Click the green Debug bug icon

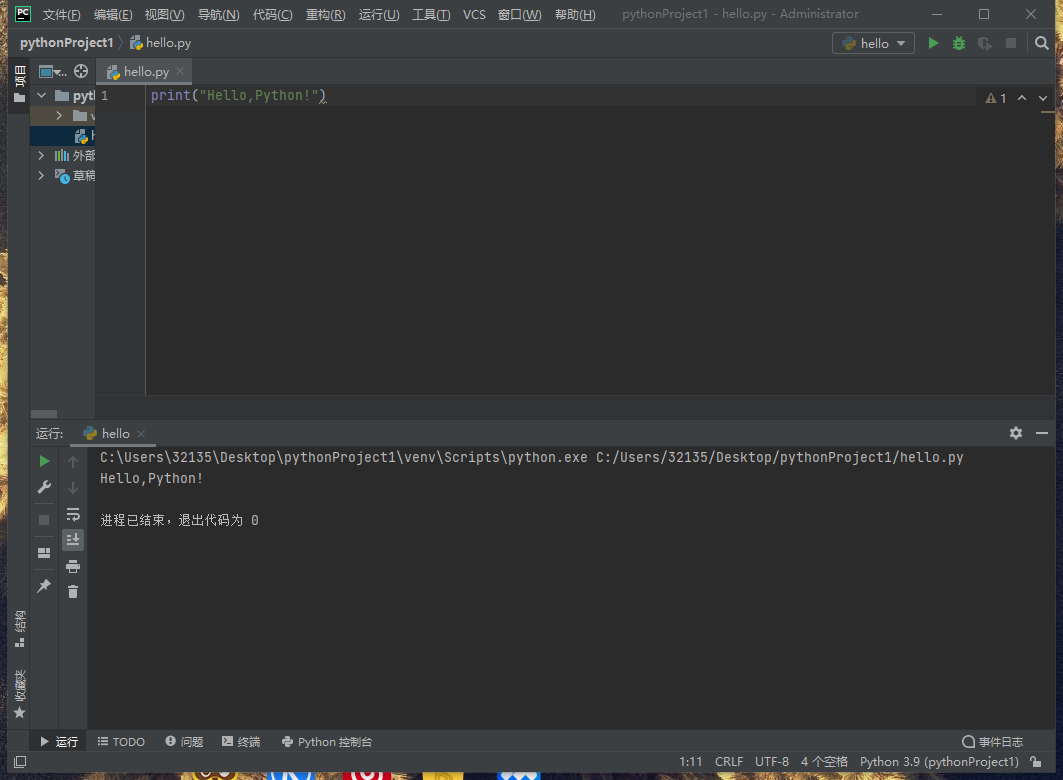(959, 43)
